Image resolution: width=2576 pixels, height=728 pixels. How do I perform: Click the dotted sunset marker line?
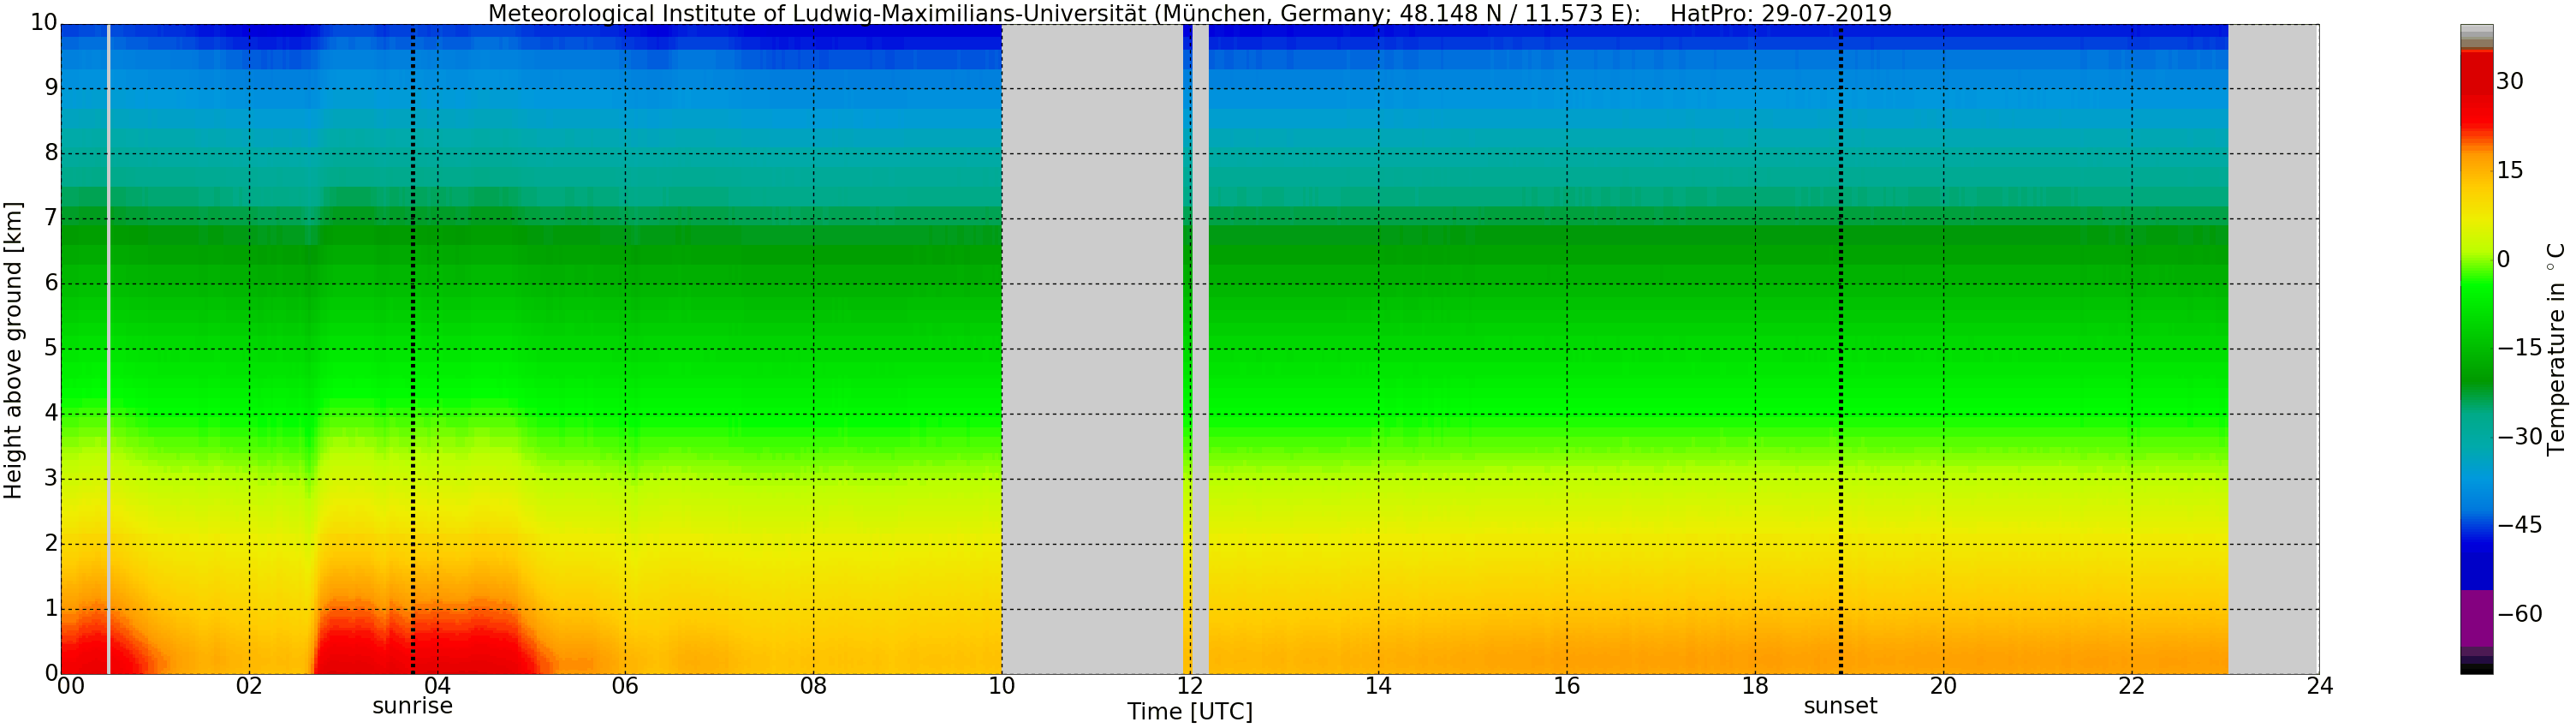point(1841,349)
